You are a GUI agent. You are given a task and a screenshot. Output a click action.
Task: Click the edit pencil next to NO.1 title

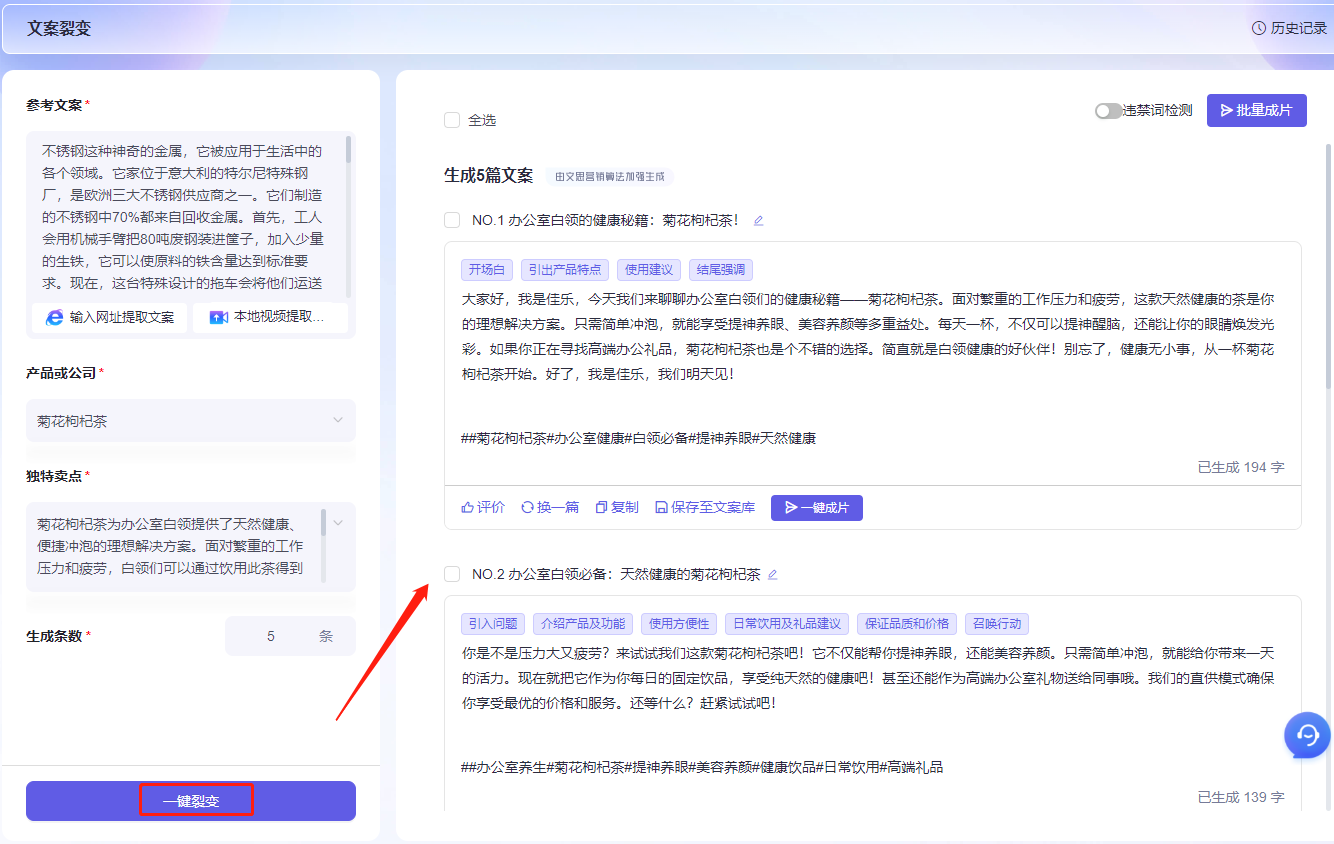[x=758, y=220]
